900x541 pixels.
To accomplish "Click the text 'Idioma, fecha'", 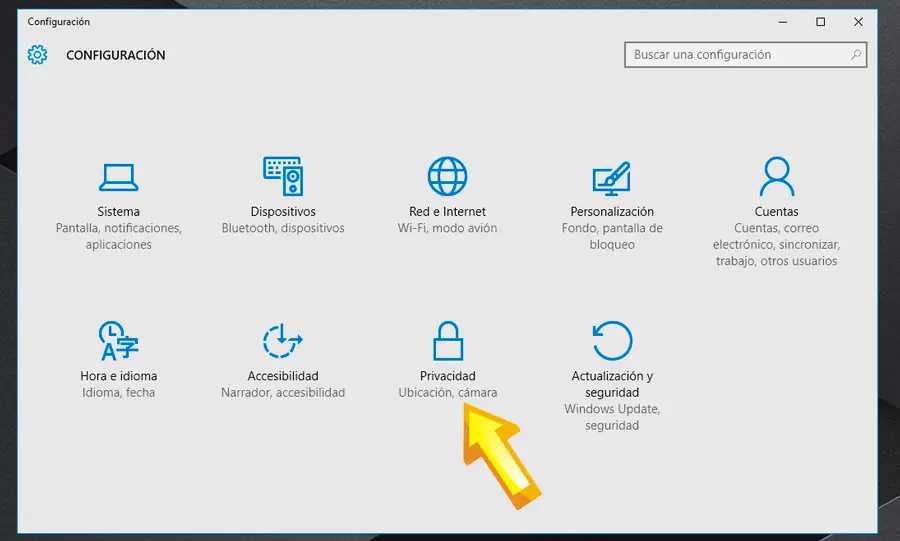I will 118,392.
